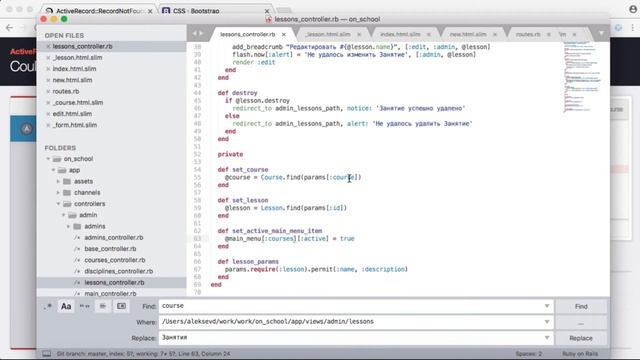Open Replace history dropdown arrow
Image resolution: width=640 pixels, height=360 pixels.
click(547, 338)
